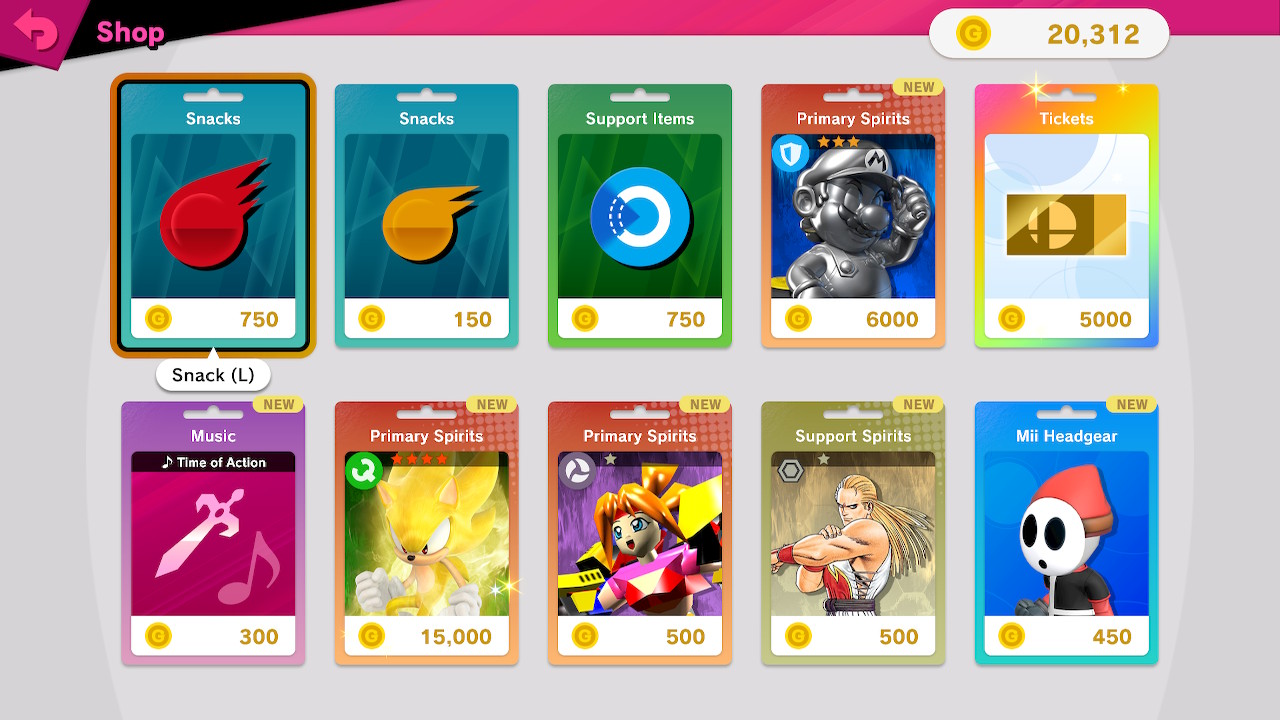This screenshot has width=1280, height=720.
Task: Click the Shop title text
Action: [x=130, y=33]
